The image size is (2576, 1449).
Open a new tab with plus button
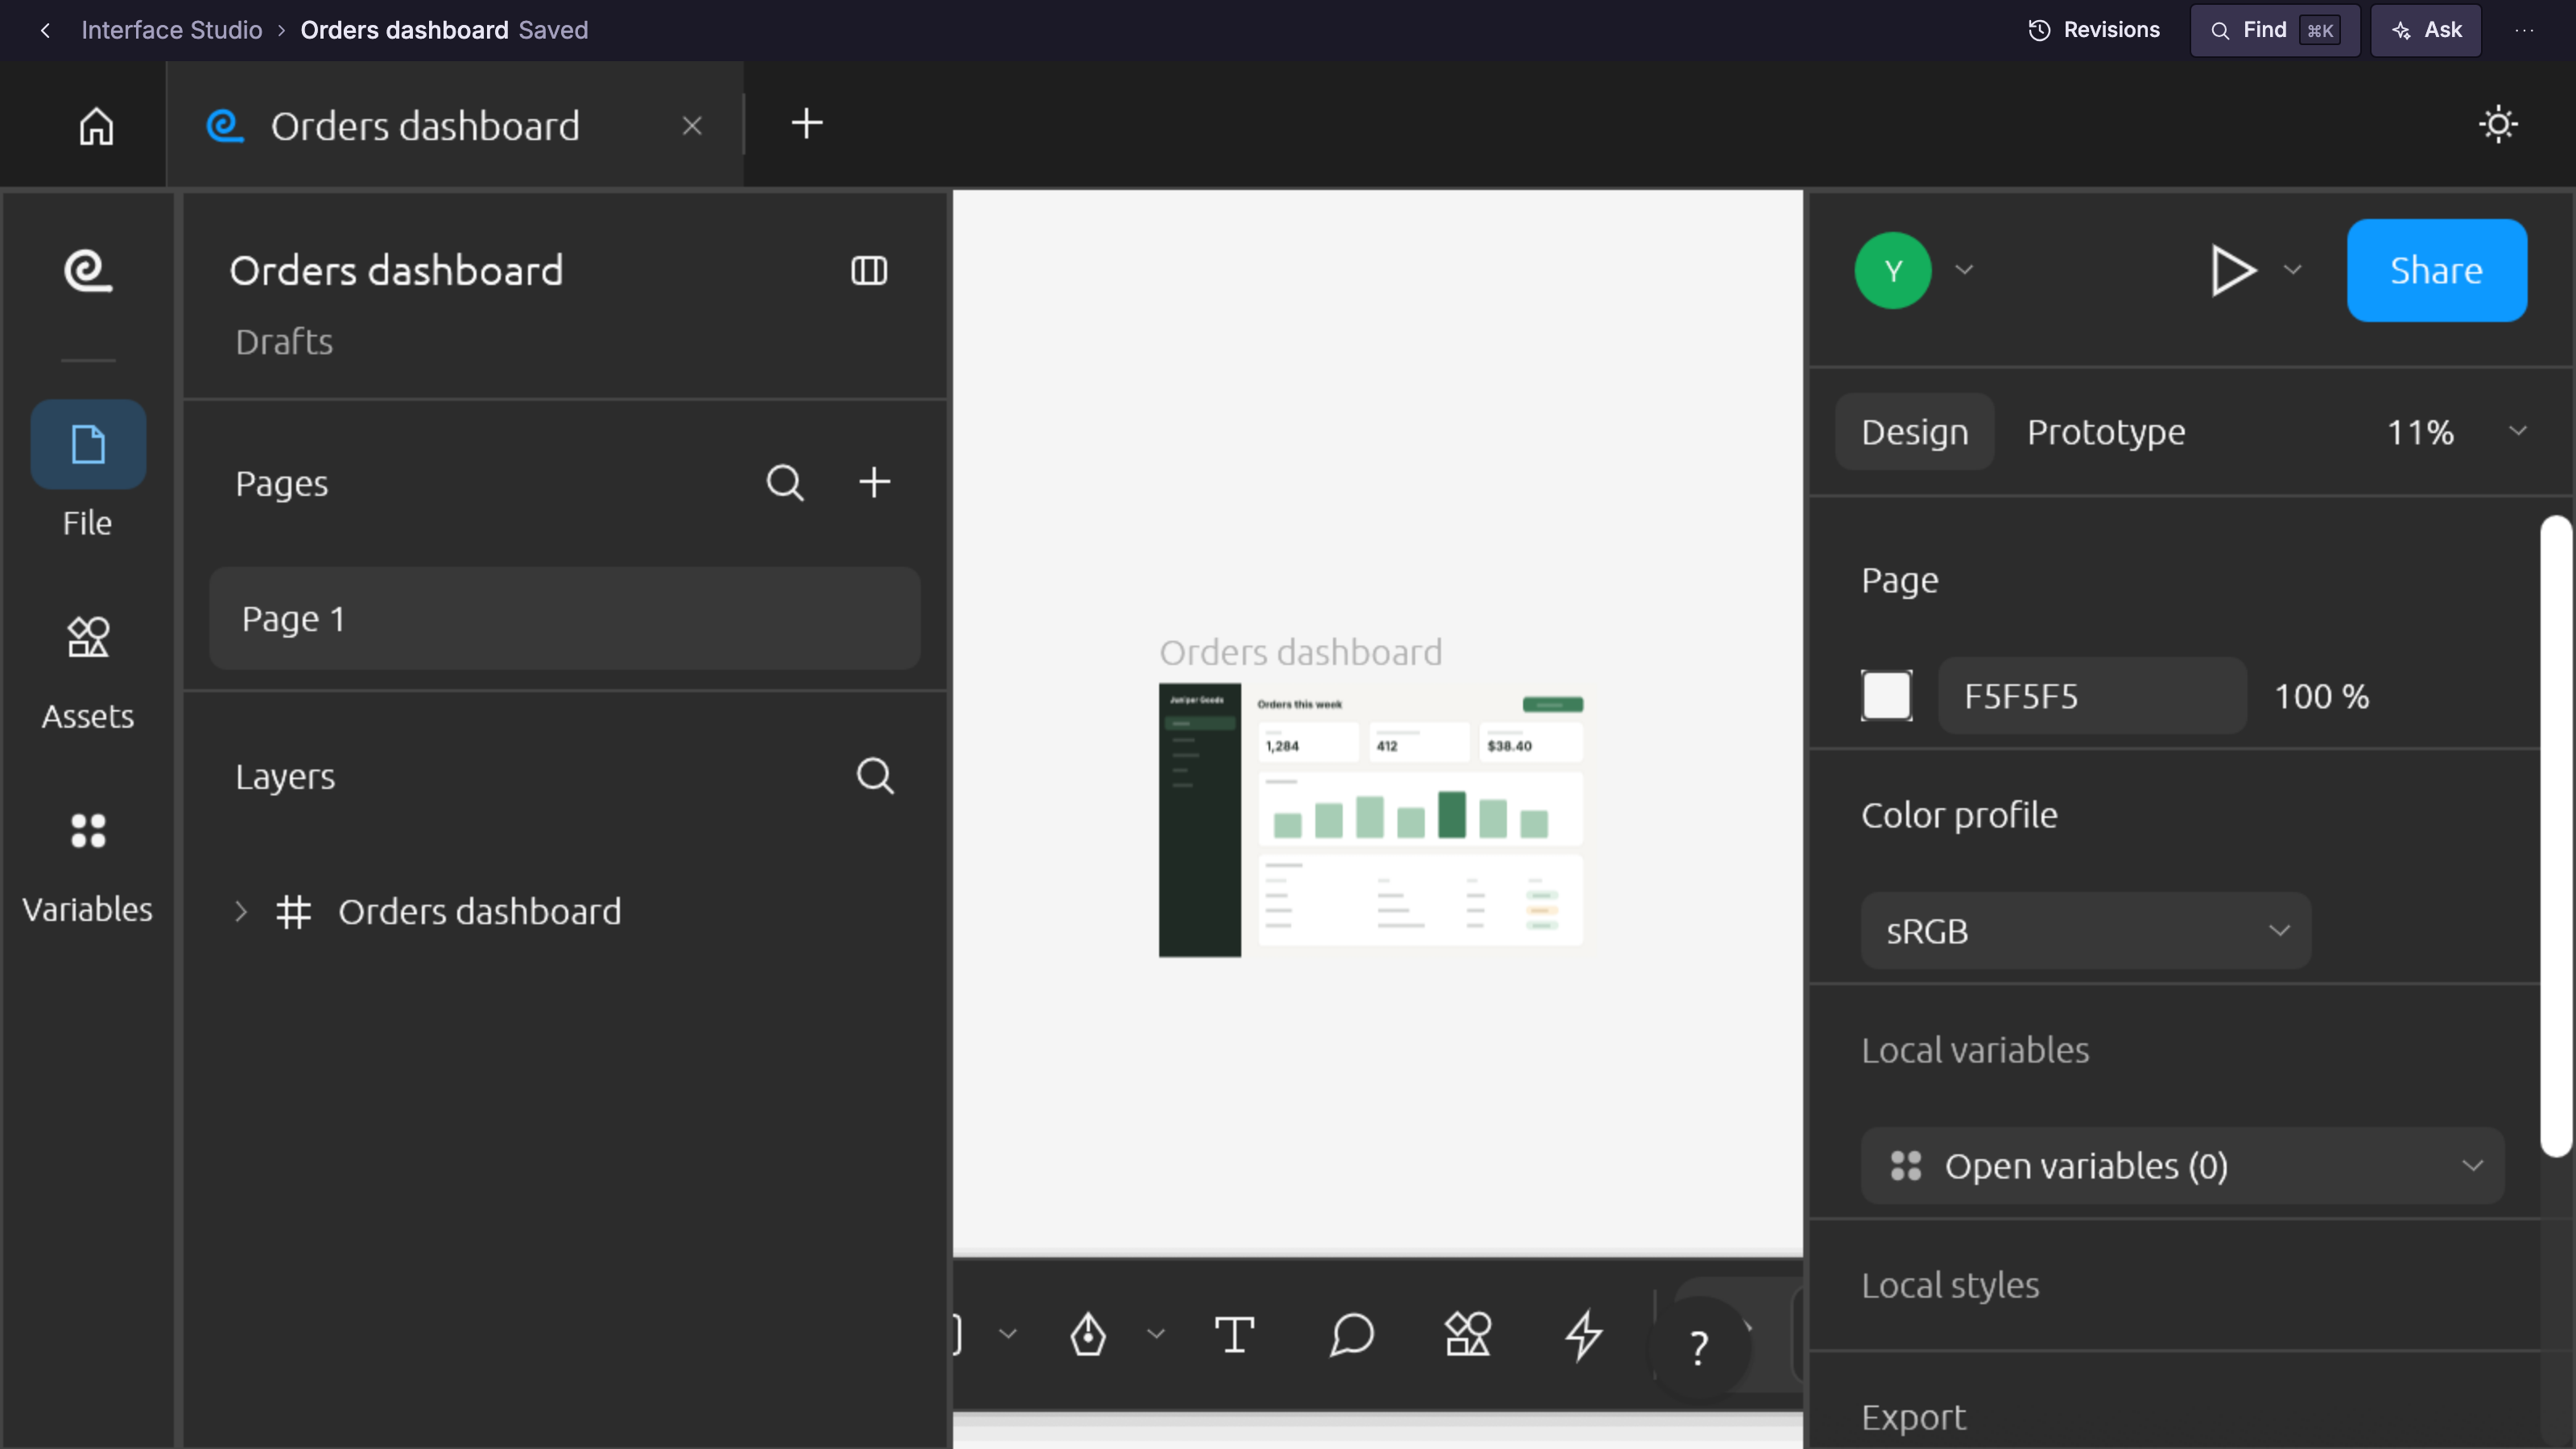point(807,124)
